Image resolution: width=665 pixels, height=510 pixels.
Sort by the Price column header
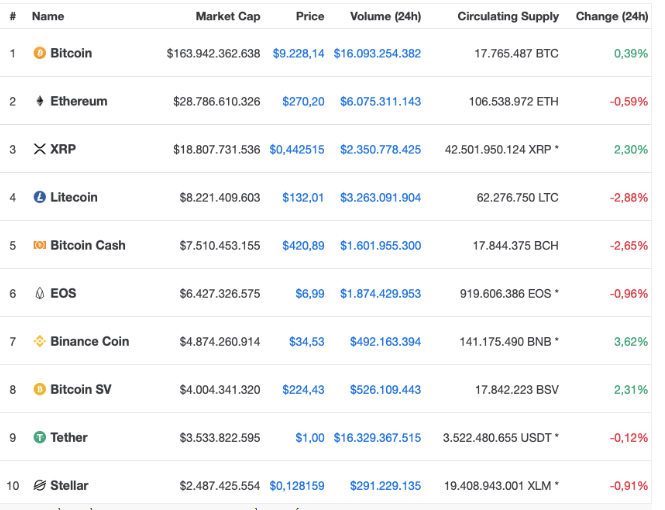click(x=310, y=16)
